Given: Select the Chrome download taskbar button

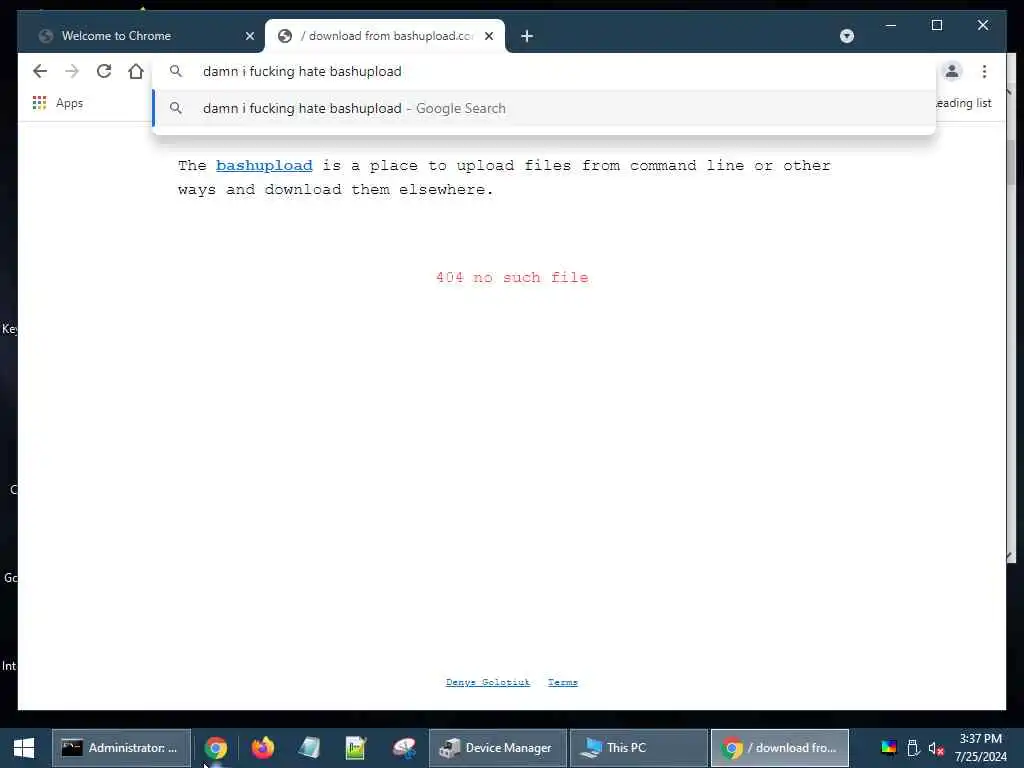Looking at the screenshot, I should point(780,748).
